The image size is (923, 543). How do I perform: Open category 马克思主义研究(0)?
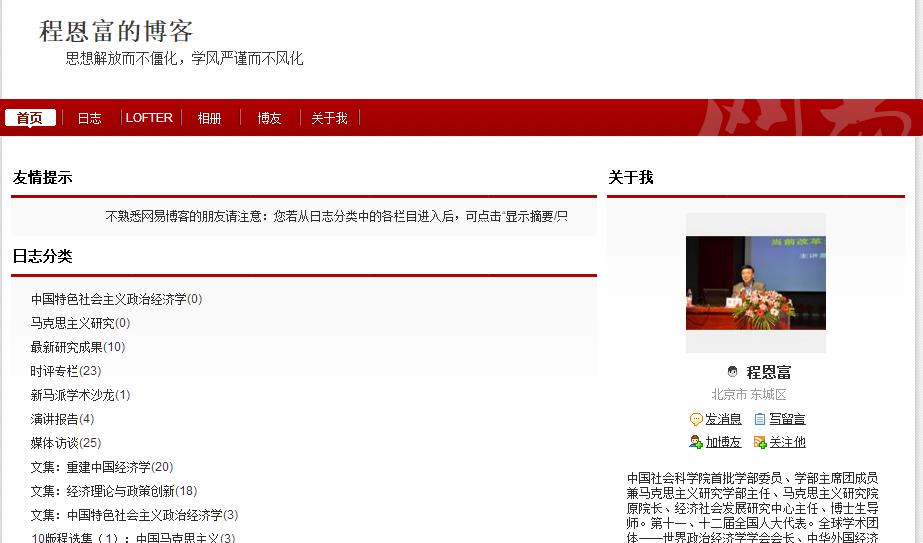[x=80, y=323]
